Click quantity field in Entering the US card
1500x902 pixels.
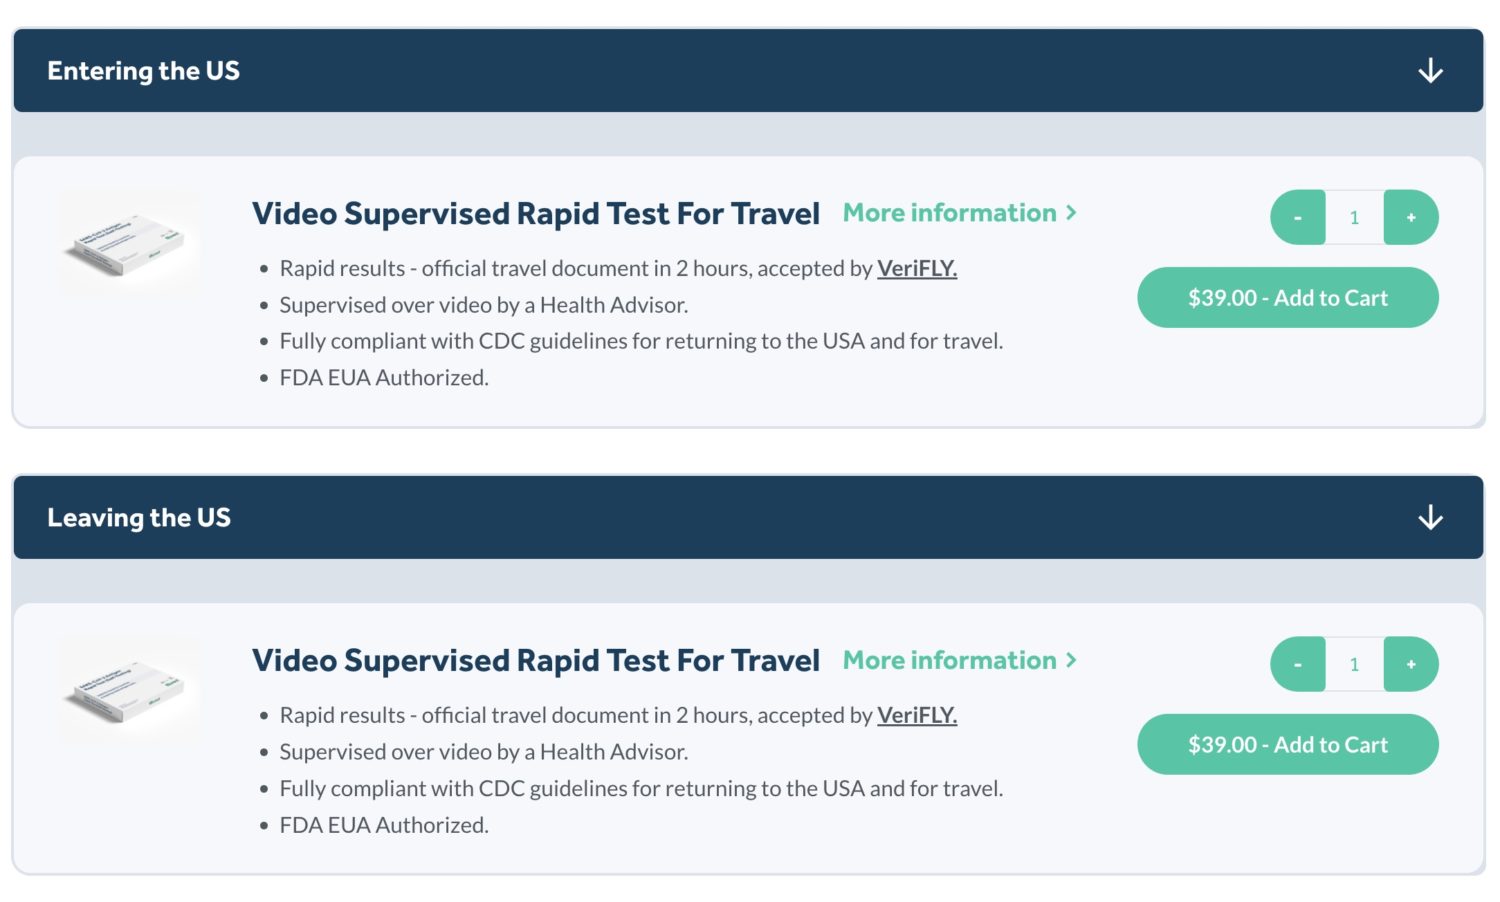coord(1355,217)
